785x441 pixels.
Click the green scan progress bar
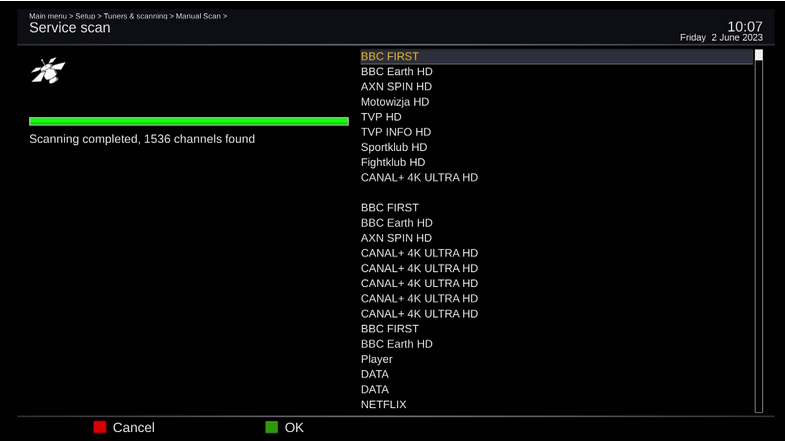click(x=189, y=121)
